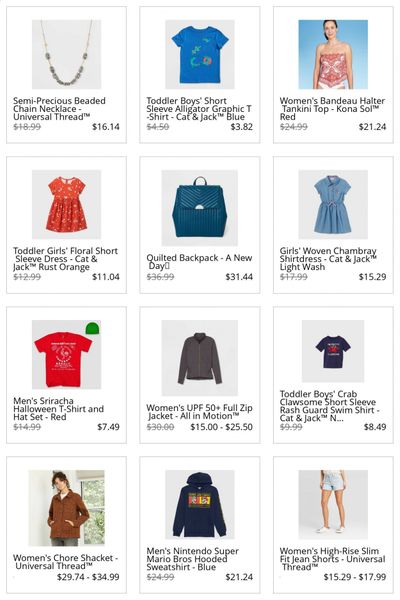The height and width of the screenshot is (600, 400).
Task: Open the Rust Orange floral dress image
Action: click(66, 204)
